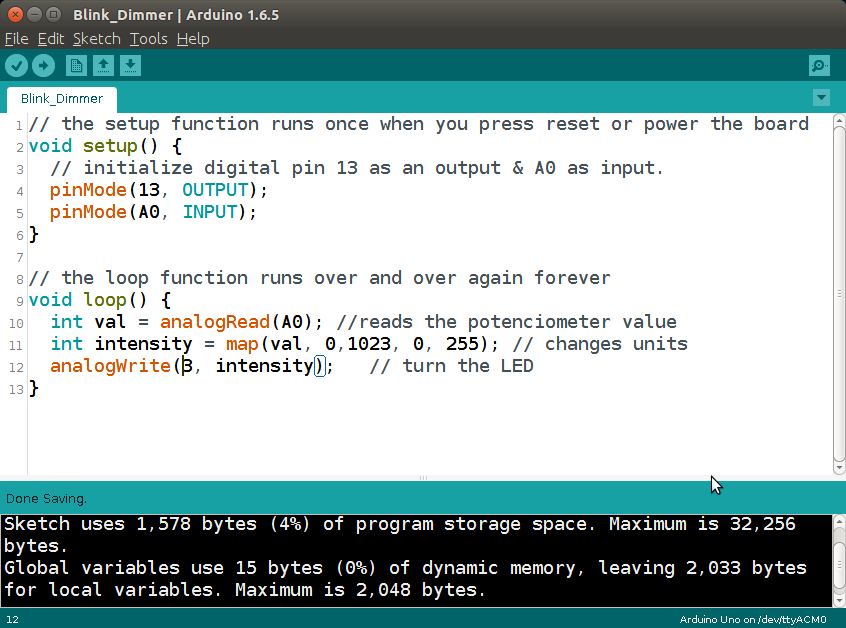
Task: Click 'int intensity' declaration on line 11
Action: tap(121, 344)
